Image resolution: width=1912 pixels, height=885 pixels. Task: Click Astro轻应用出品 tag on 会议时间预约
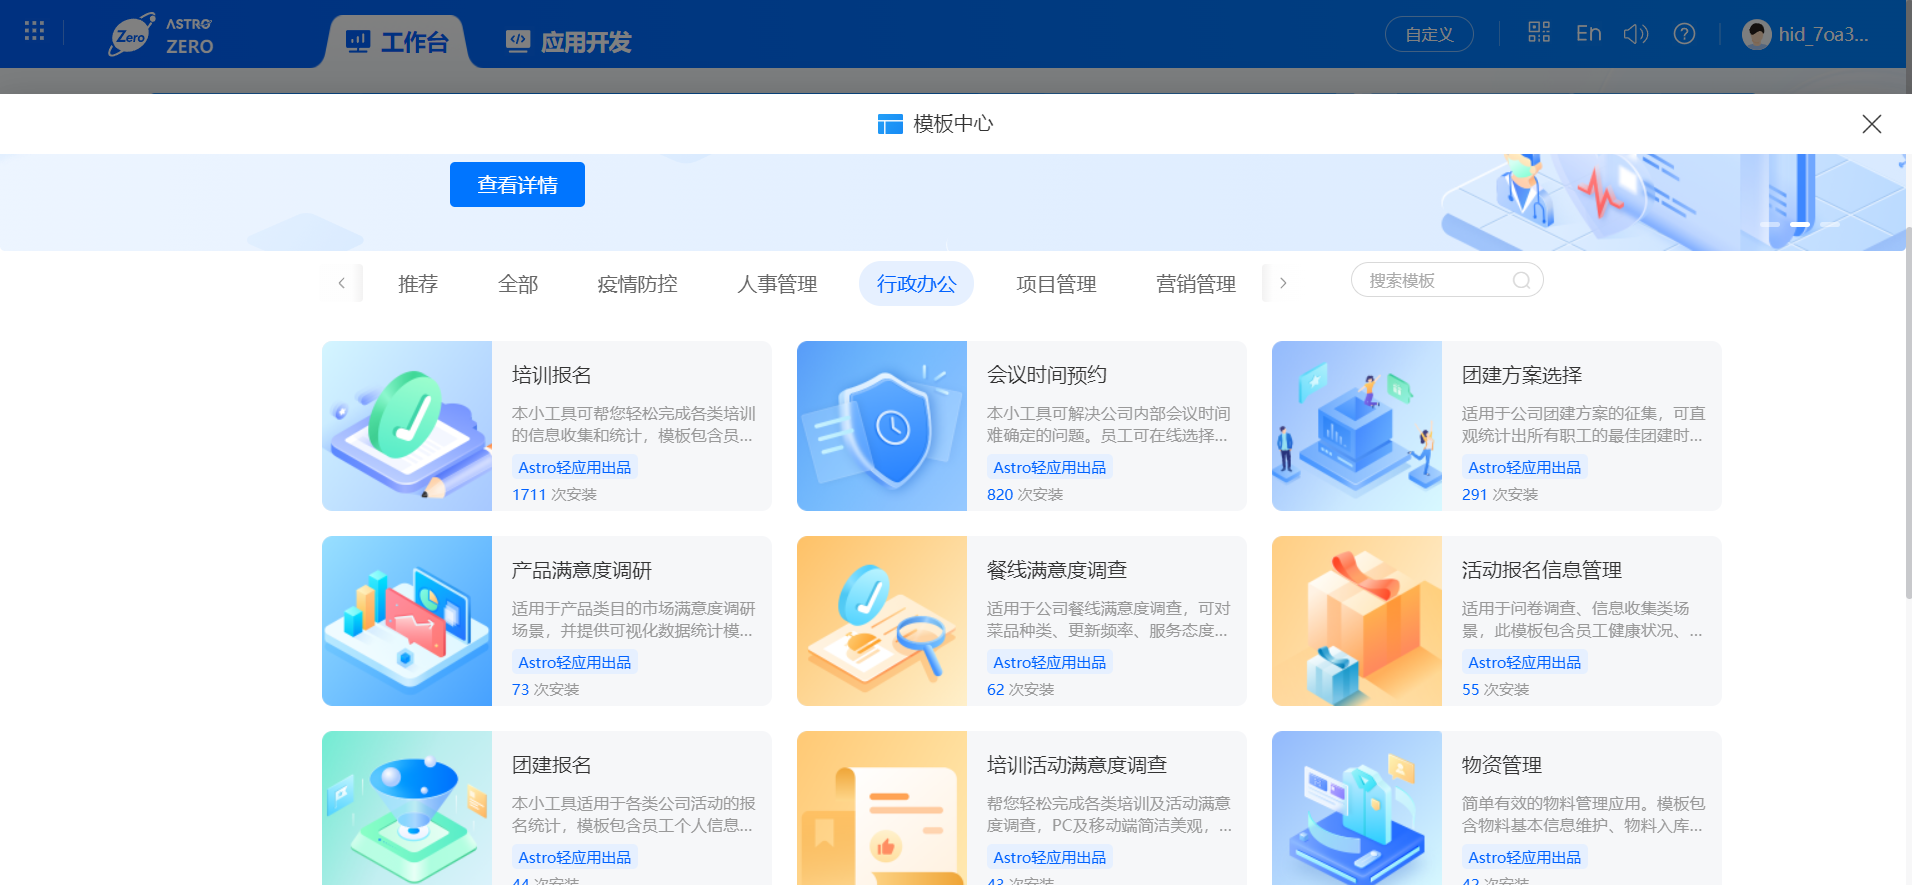[1050, 467]
